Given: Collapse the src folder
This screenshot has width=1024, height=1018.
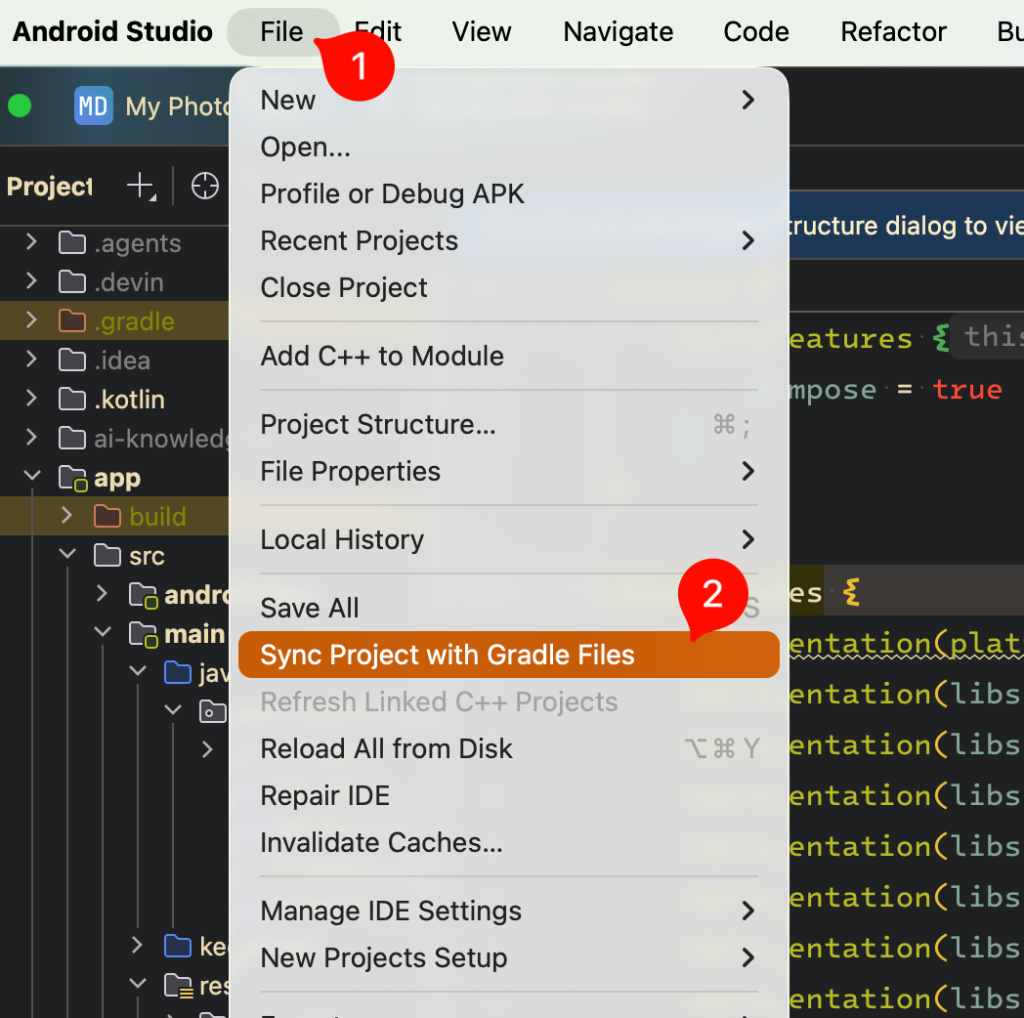Looking at the screenshot, I should (x=67, y=555).
